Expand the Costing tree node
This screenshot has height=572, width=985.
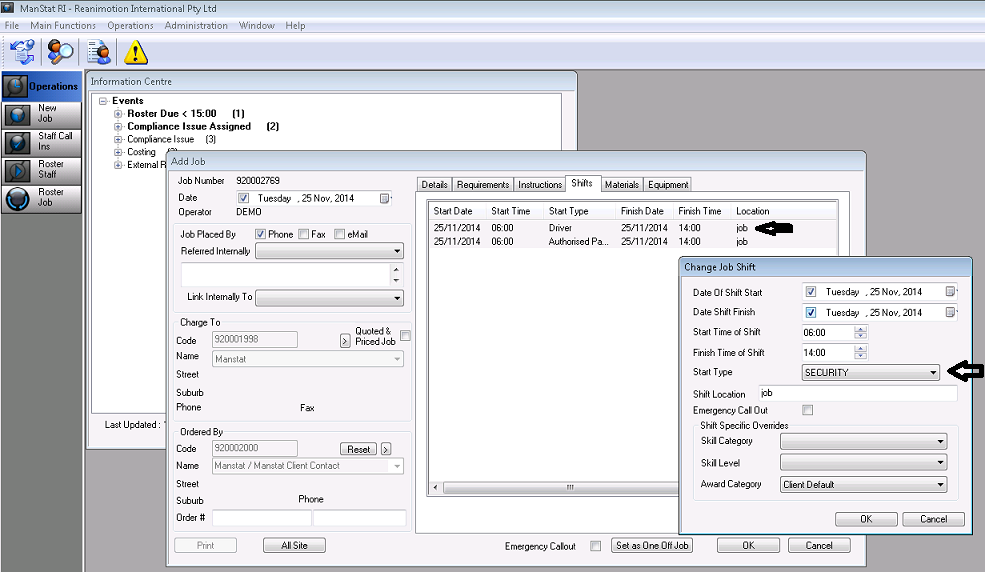pyautogui.click(x=118, y=153)
